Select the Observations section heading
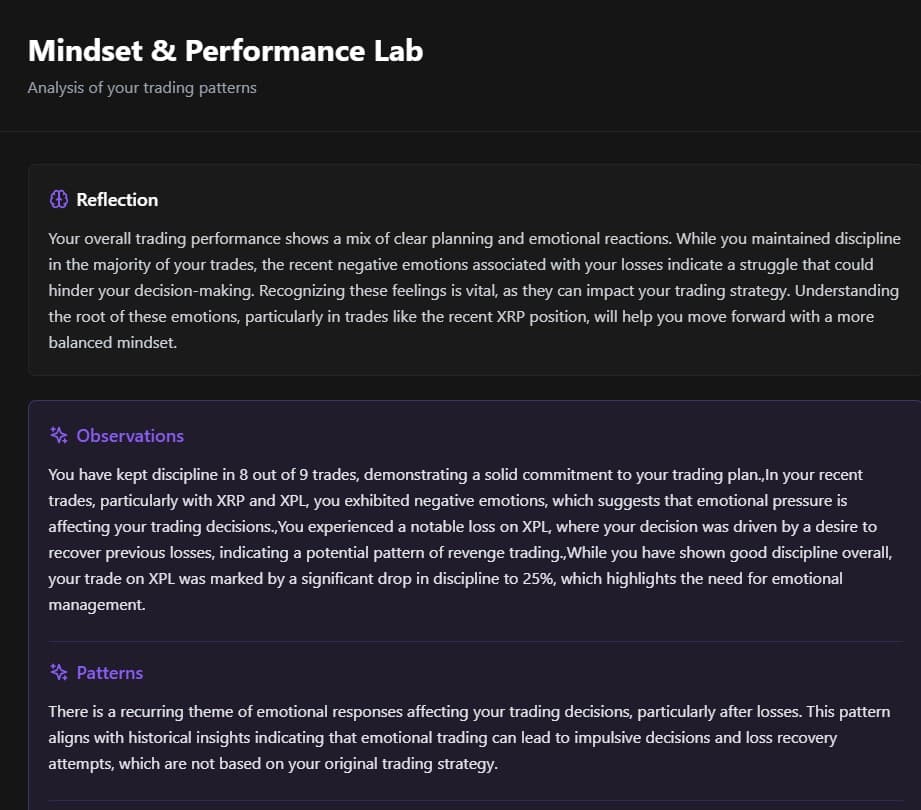This screenshot has height=810, width=921. [130, 436]
